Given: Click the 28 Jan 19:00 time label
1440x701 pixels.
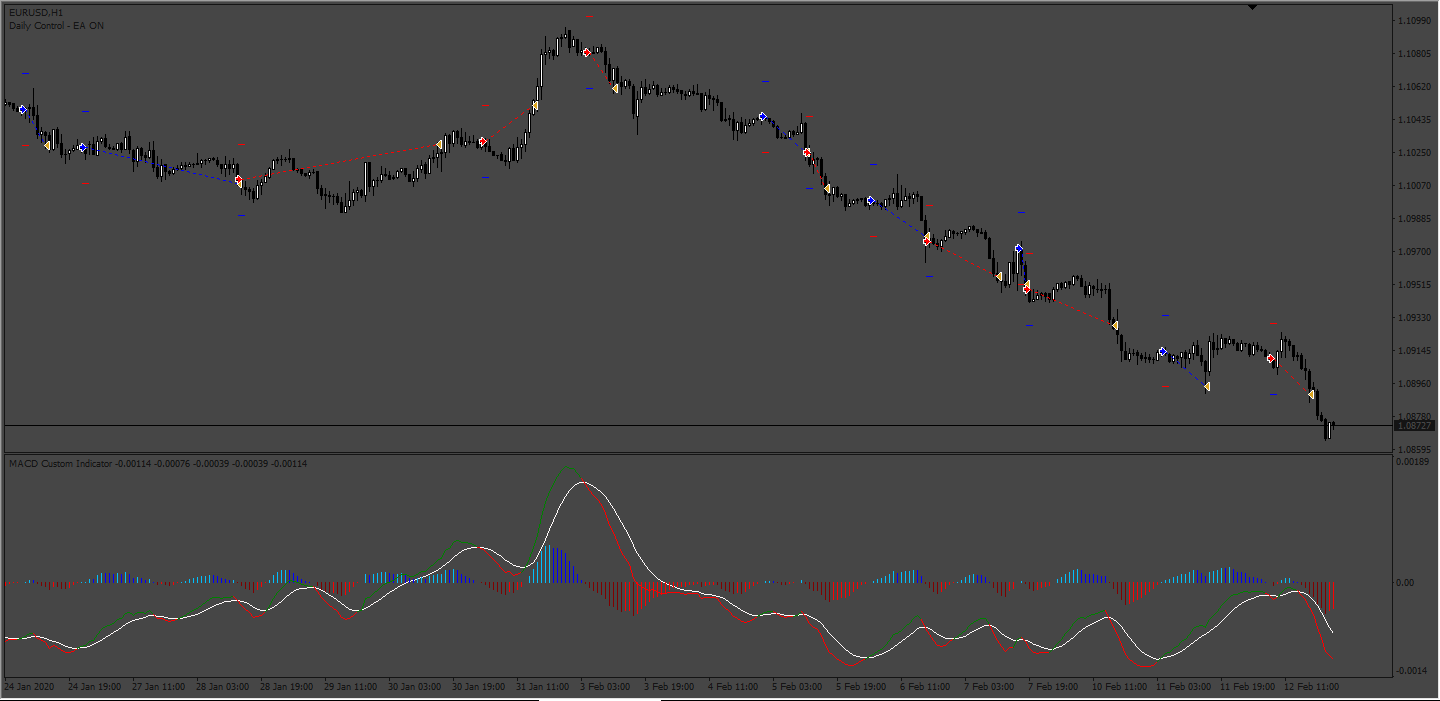Looking at the screenshot, I should coord(287,688).
